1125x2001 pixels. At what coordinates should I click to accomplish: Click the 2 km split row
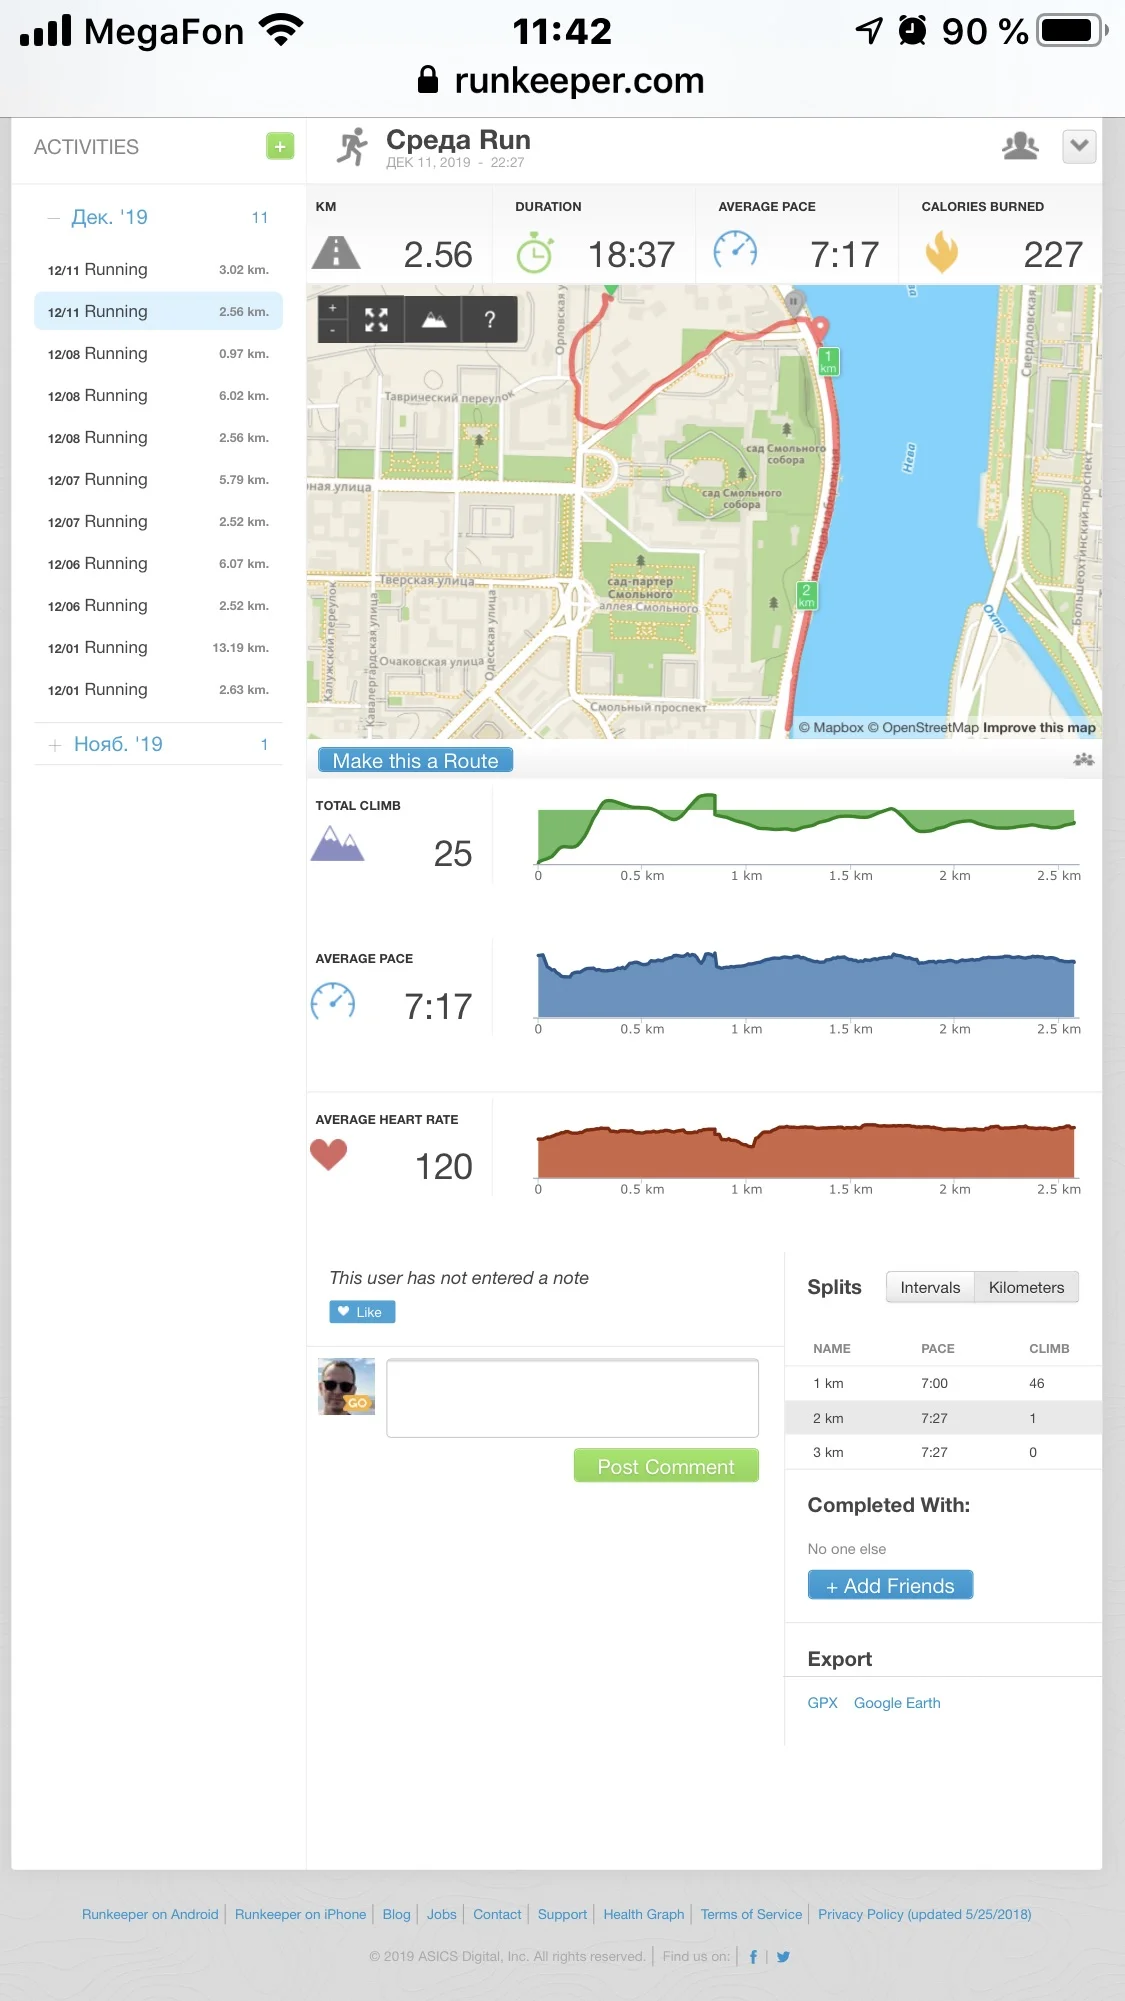pos(943,1418)
